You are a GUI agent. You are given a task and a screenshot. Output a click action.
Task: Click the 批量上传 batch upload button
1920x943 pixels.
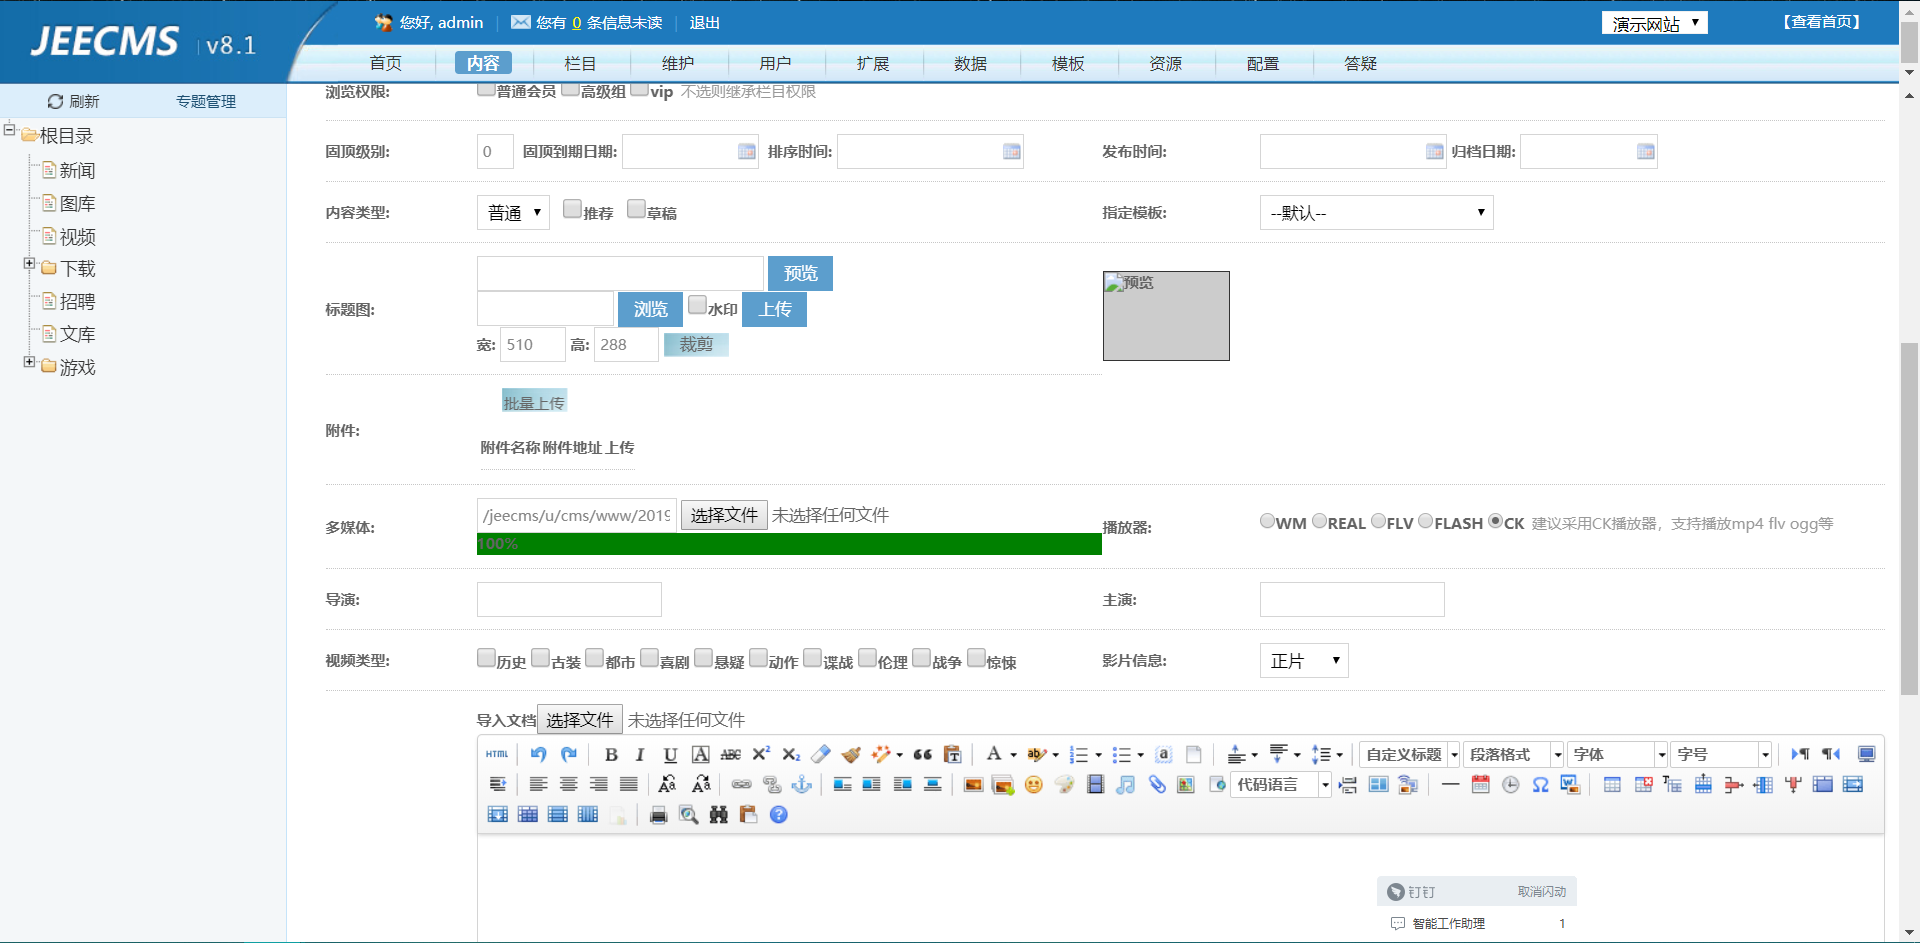pyautogui.click(x=534, y=402)
